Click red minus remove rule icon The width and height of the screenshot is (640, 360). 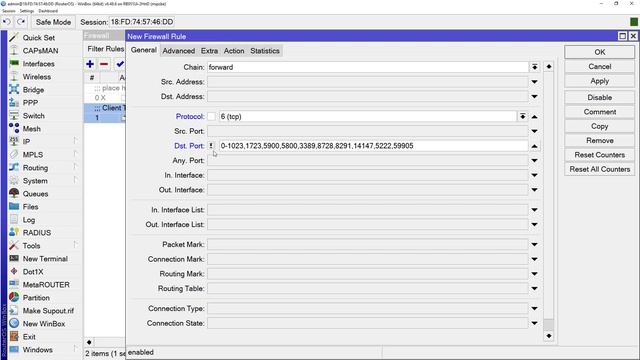104,64
